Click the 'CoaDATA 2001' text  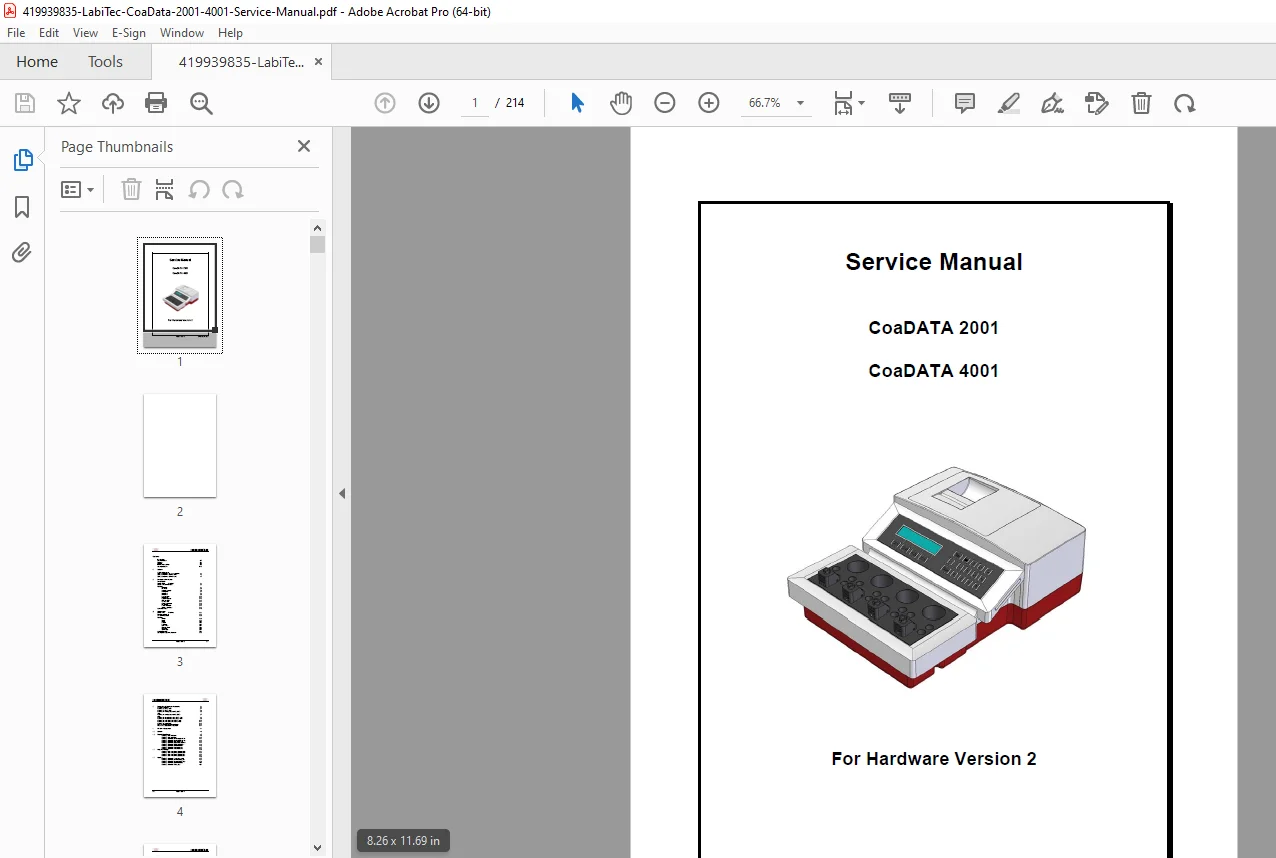pos(934,328)
